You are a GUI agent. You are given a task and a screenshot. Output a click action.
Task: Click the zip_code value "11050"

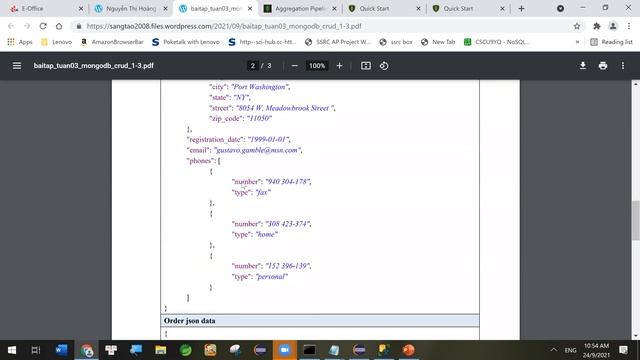tap(259, 118)
